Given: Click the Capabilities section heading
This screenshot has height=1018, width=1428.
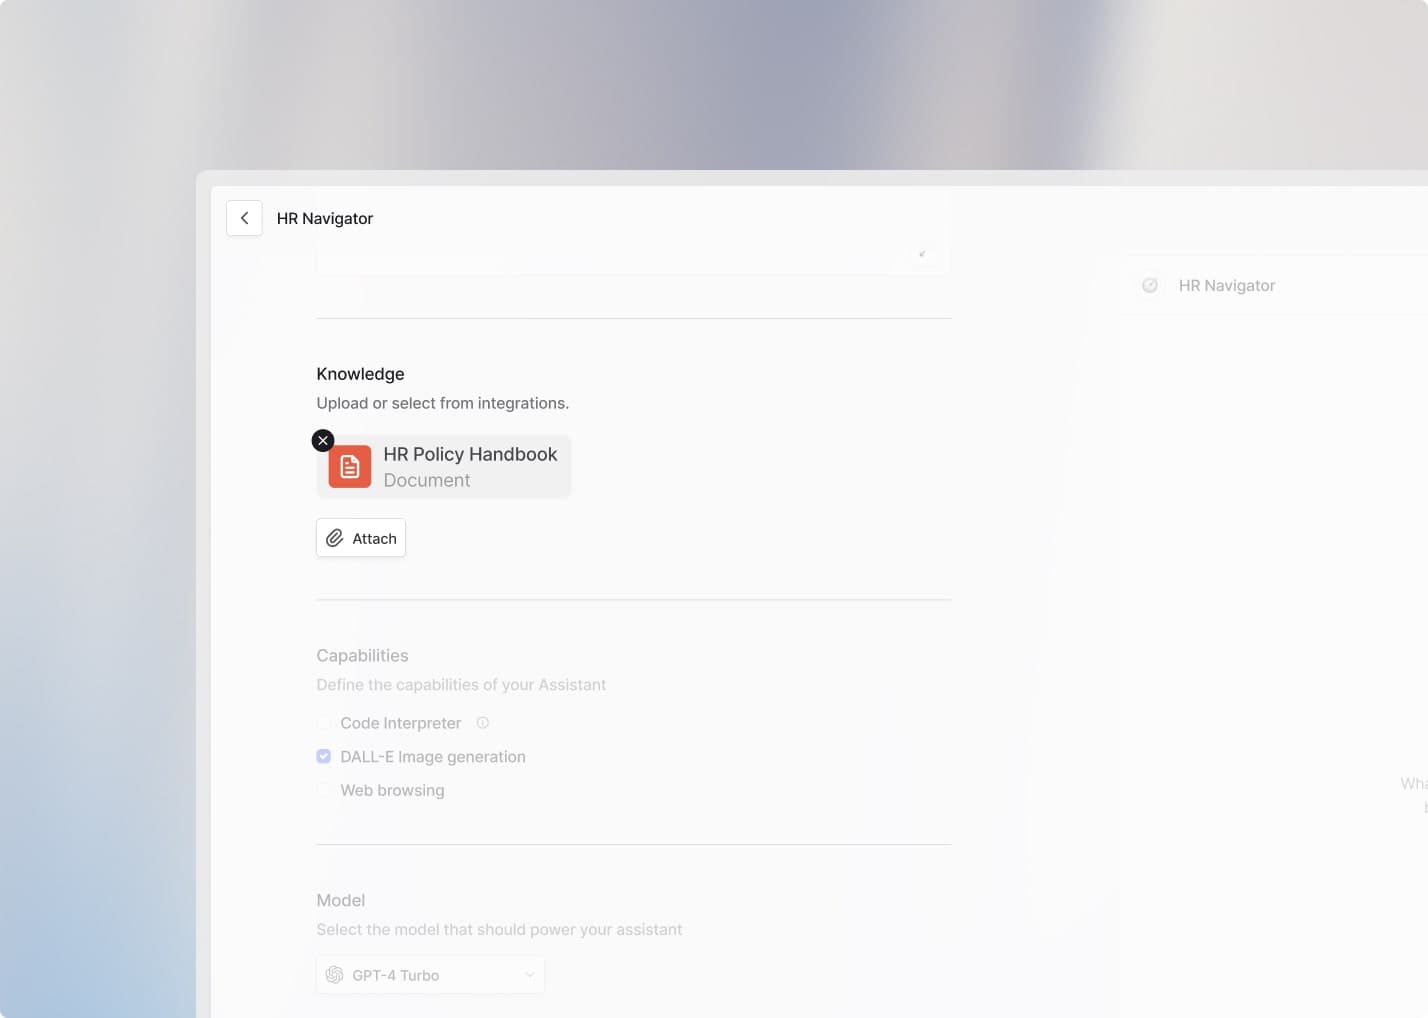Looking at the screenshot, I should tap(362, 656).
